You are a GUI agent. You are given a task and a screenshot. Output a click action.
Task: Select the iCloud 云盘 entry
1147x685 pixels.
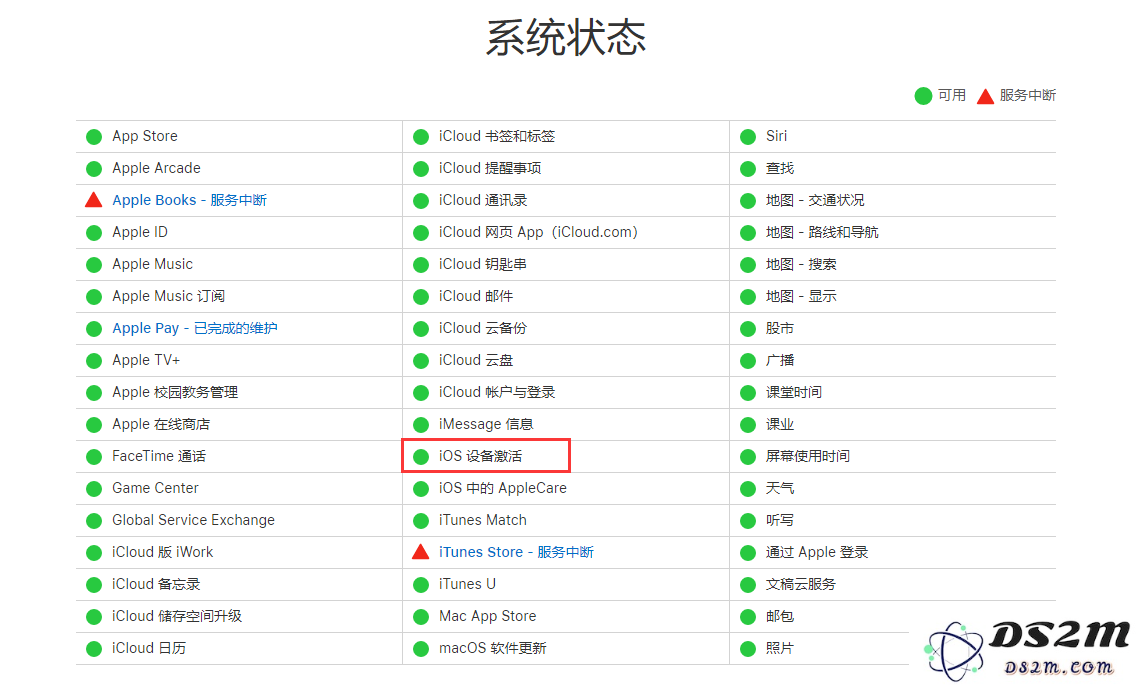476,360
